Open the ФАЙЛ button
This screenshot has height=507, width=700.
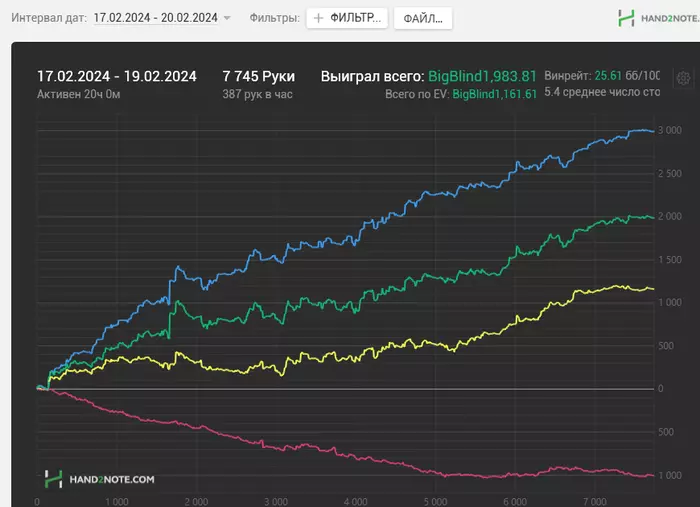click(423, 18)
